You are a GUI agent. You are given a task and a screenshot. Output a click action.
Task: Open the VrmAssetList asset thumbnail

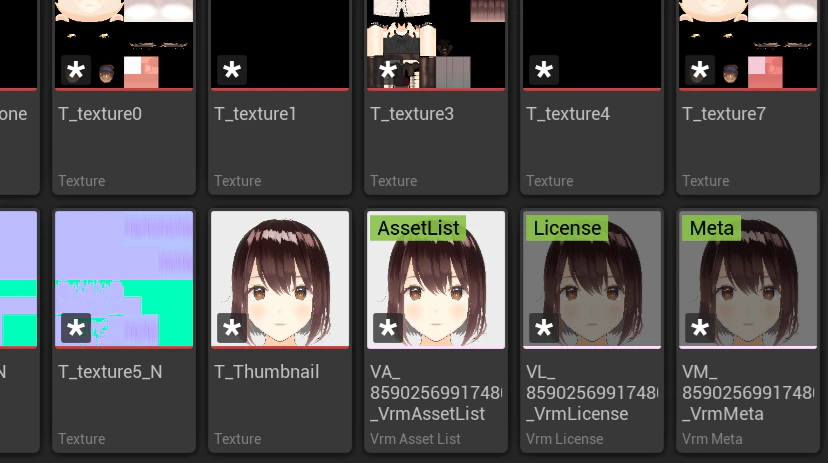click(436, 279)
